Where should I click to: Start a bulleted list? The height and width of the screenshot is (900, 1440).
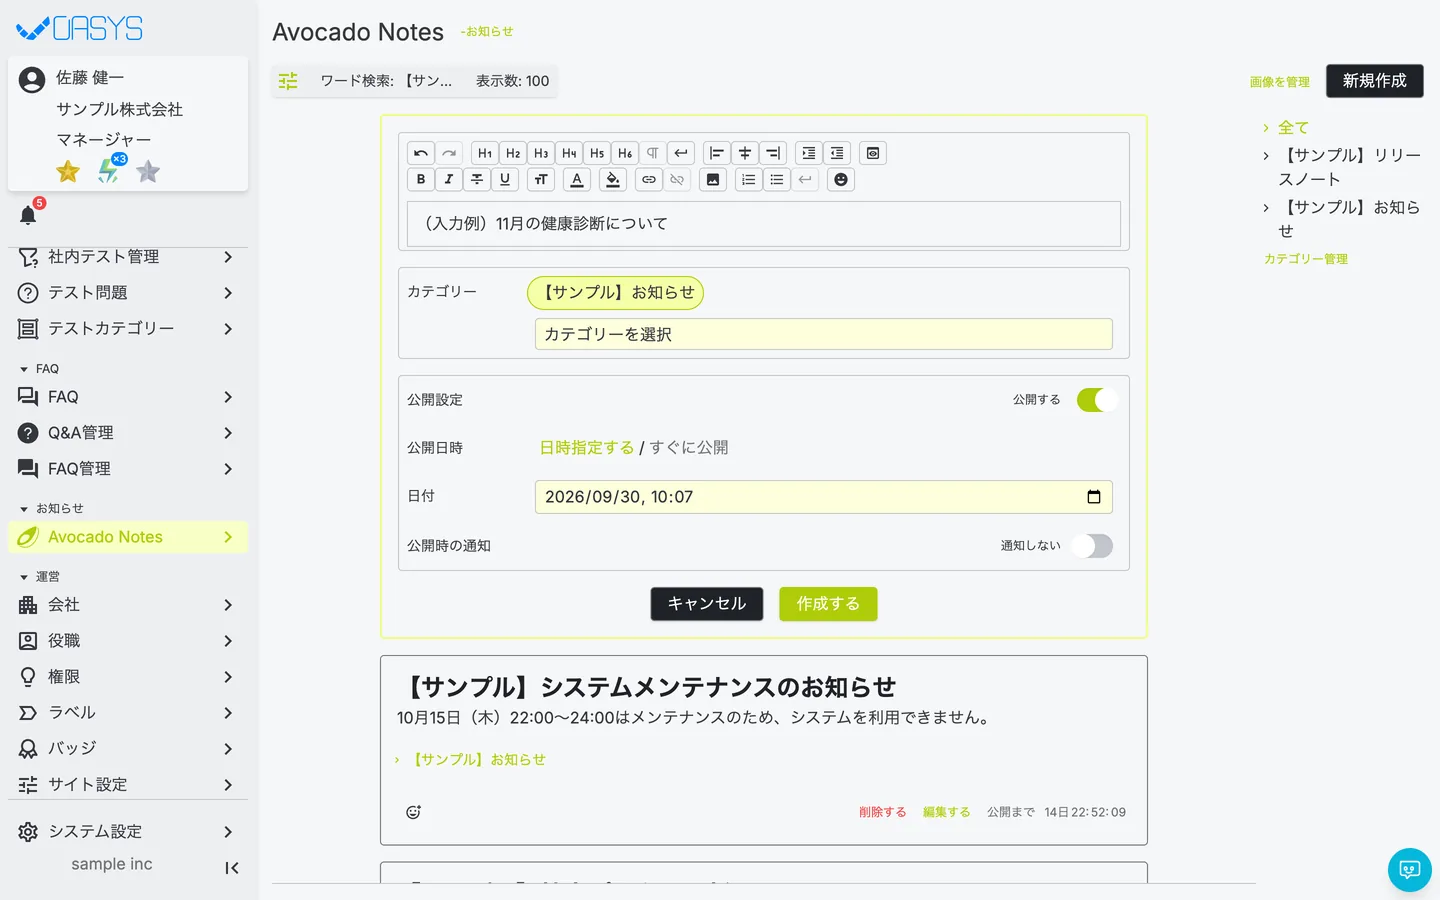tap(777, 180)
